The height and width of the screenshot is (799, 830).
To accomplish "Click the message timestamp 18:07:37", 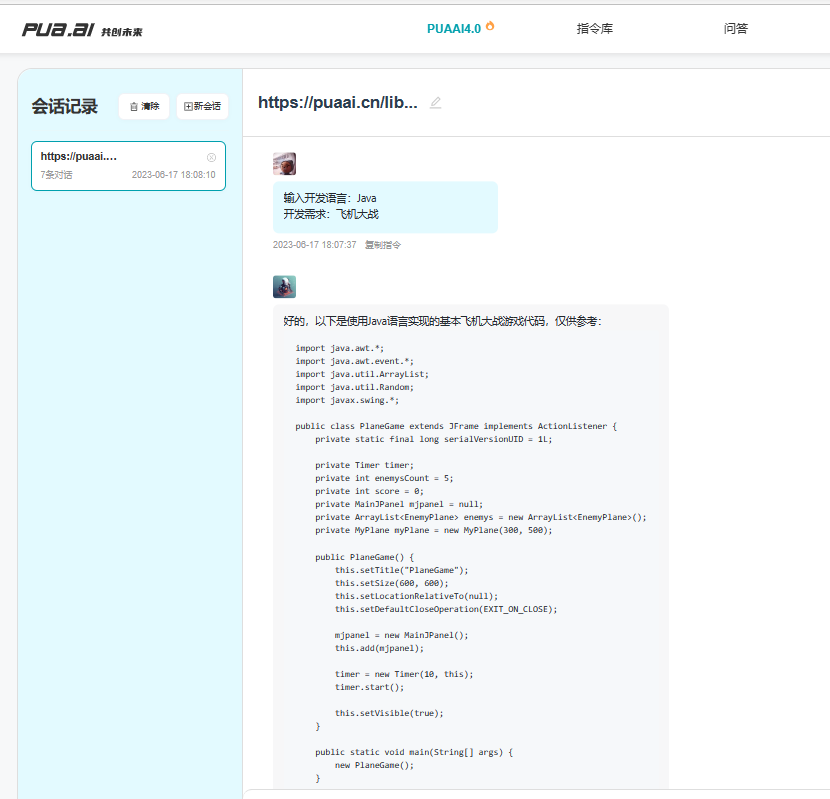I will click(314, 245).
